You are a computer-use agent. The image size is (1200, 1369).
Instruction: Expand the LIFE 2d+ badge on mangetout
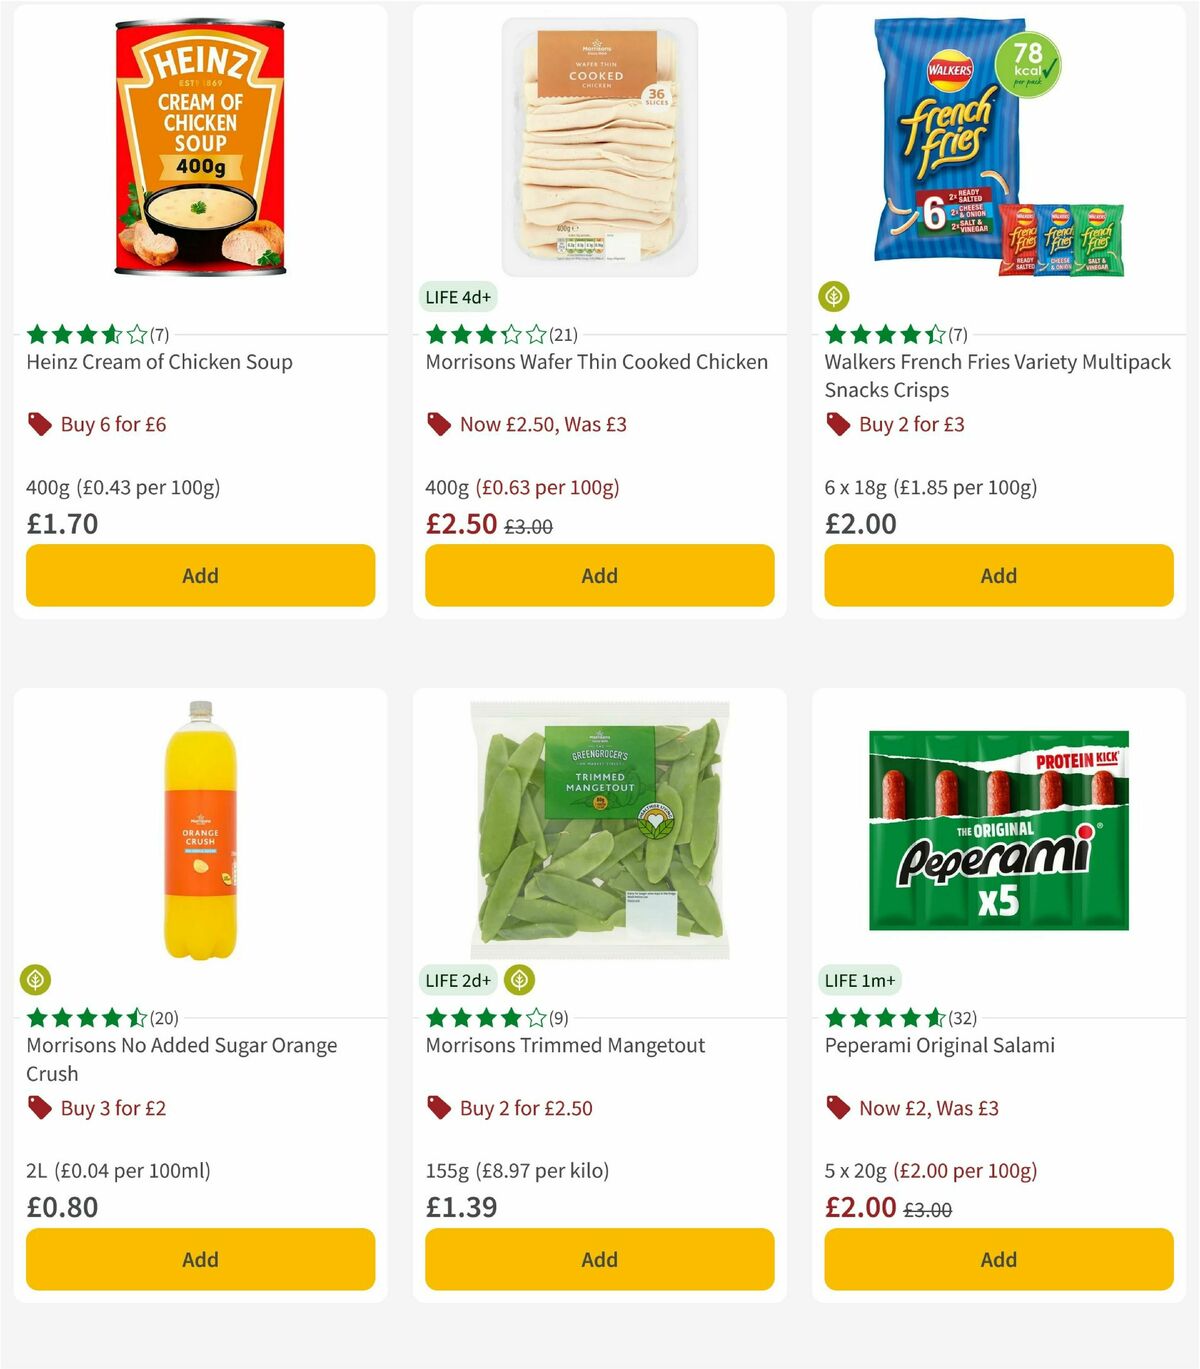tap(458, 981)
